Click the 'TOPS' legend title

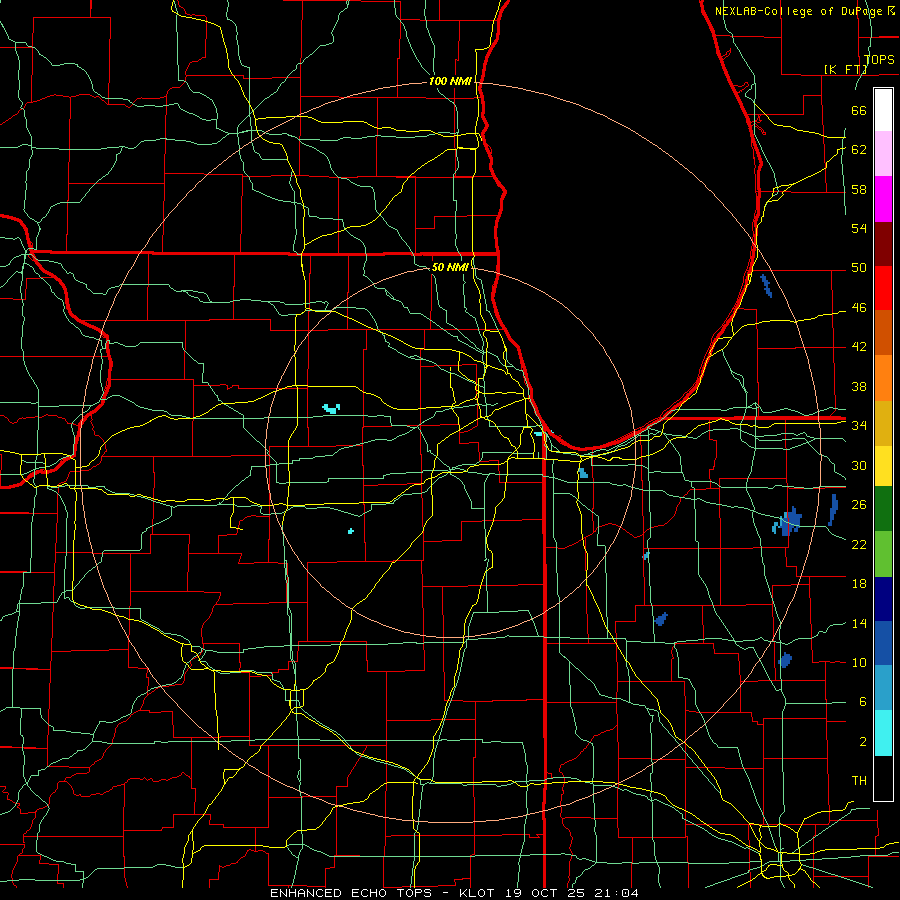click(879, 59)
